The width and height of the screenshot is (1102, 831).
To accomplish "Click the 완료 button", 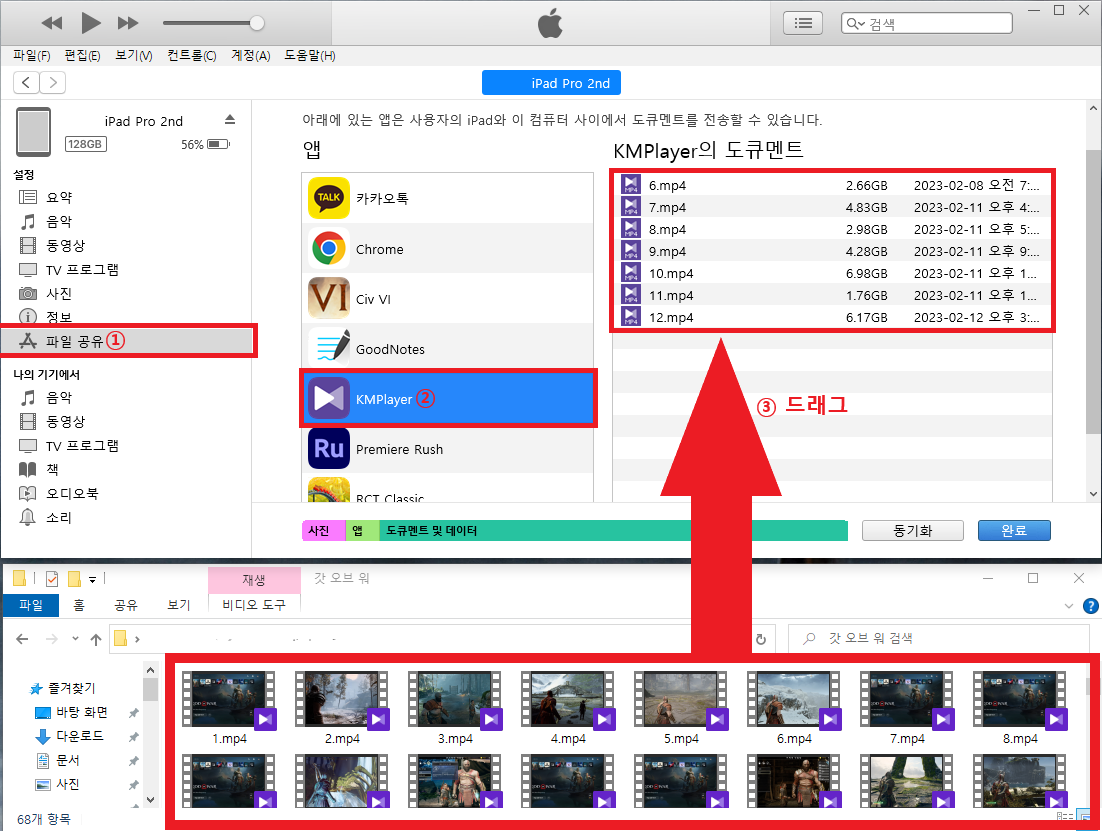I will coord(1013,531).
